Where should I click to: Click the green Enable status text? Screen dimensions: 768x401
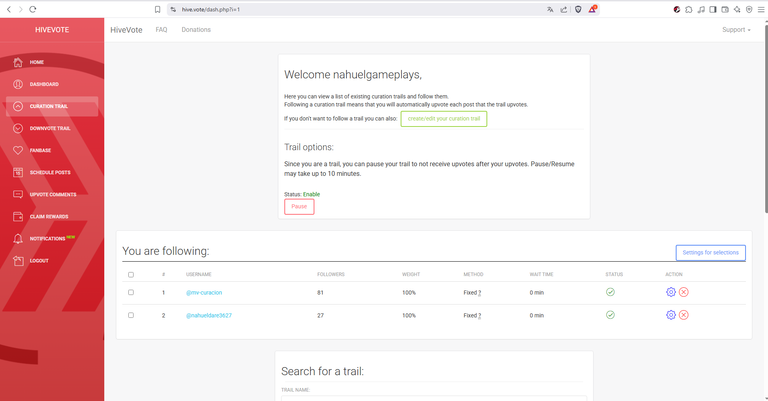click(x=311, y=194)
